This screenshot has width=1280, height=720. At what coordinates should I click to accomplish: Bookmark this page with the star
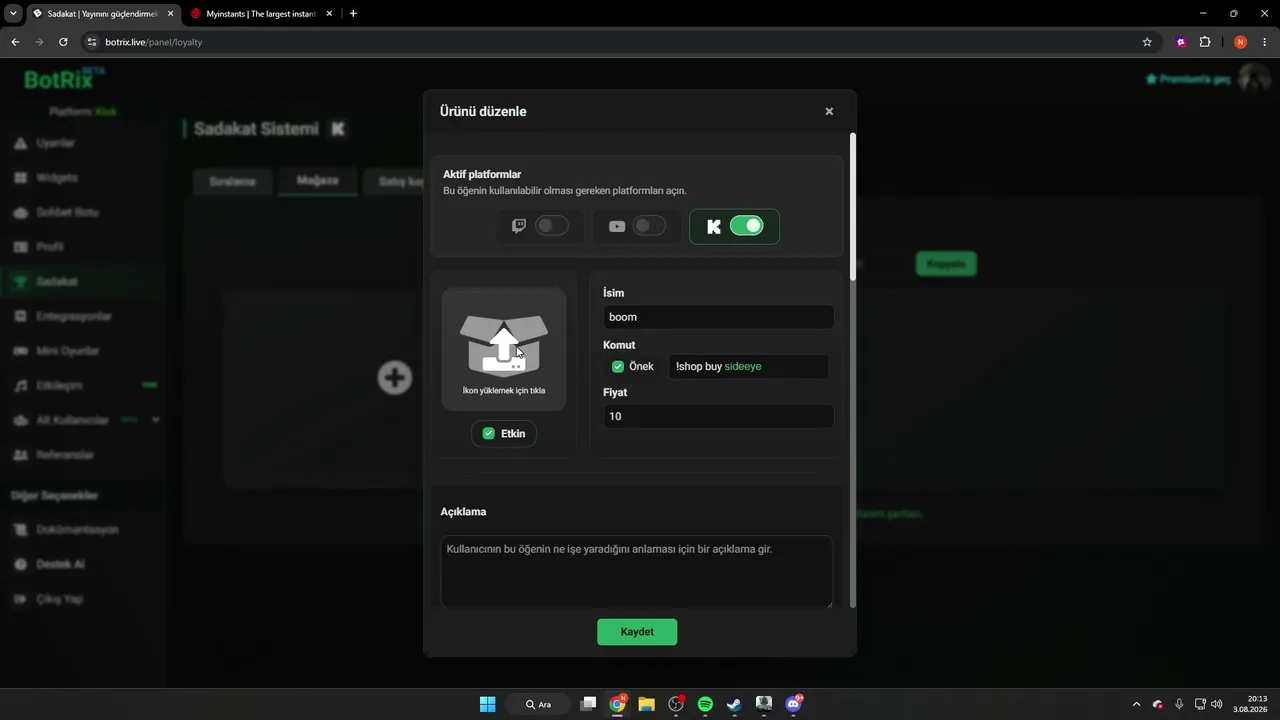coord(1147,42)
